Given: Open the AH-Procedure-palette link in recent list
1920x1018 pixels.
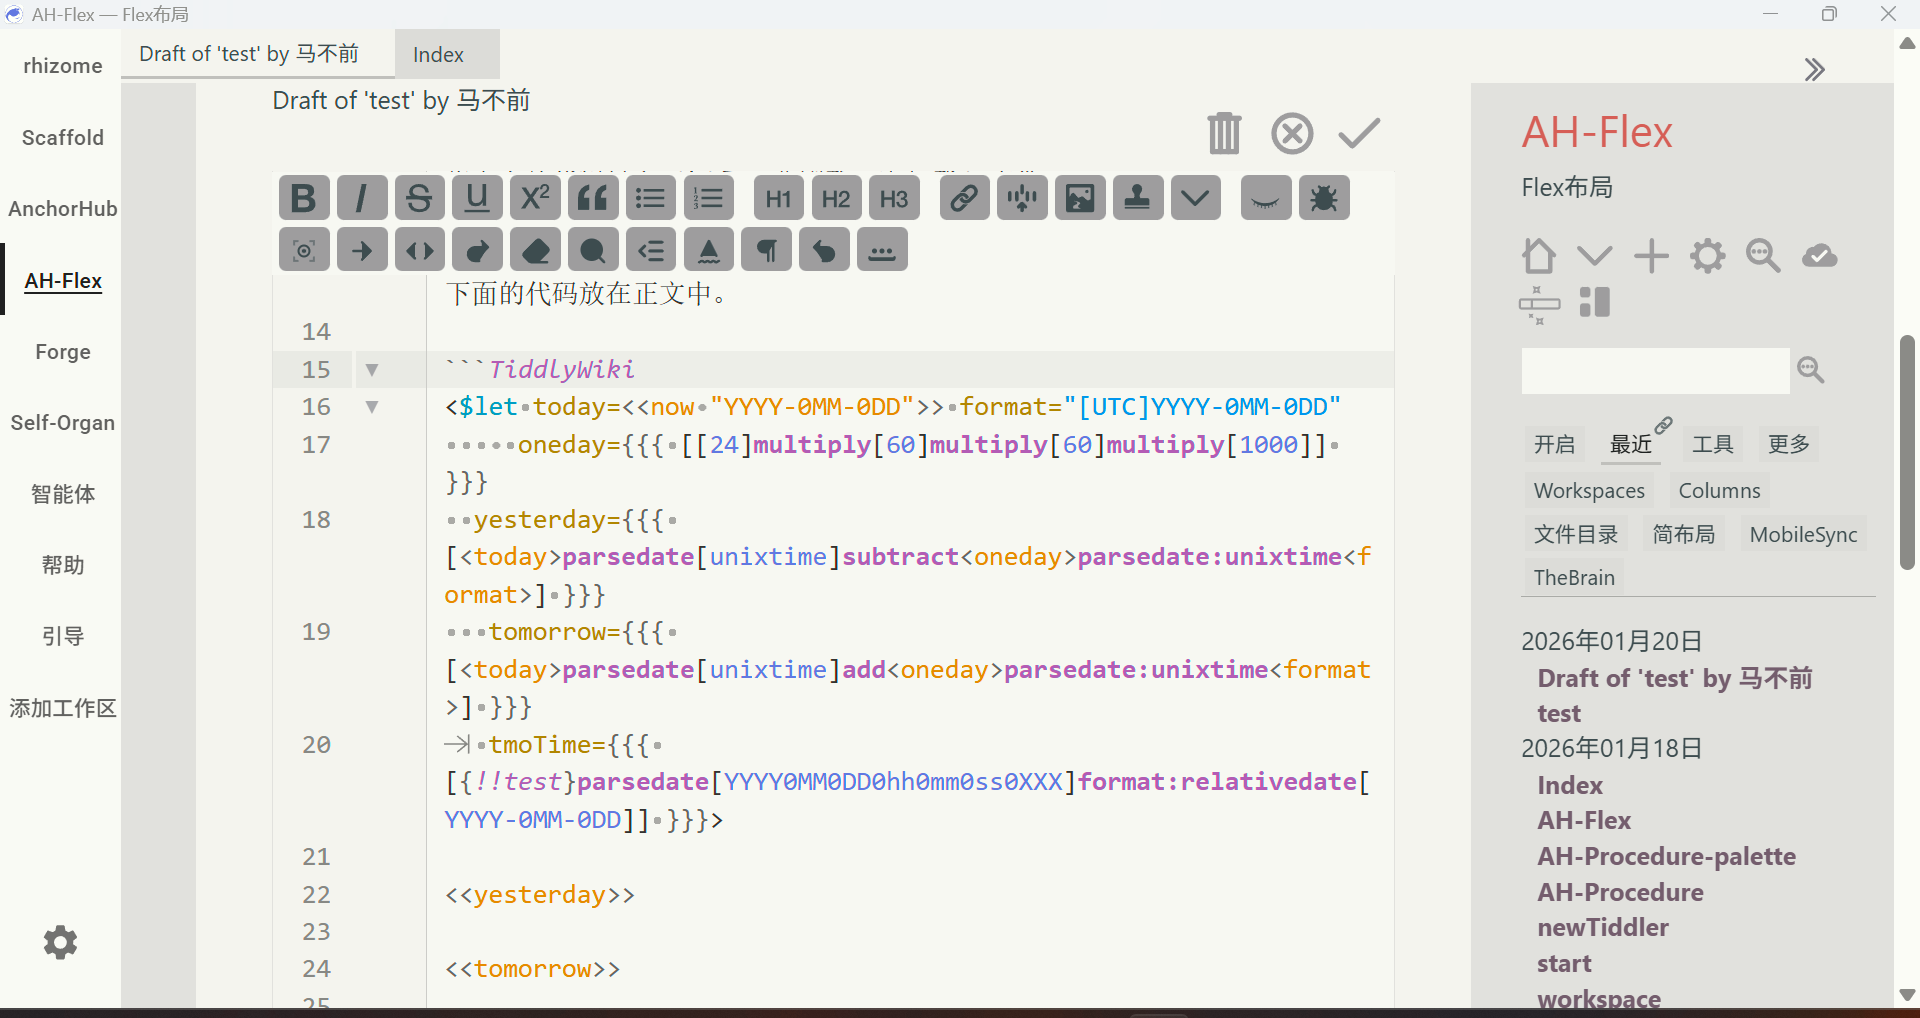Looking at the screenshot, I should [1666, 857].
